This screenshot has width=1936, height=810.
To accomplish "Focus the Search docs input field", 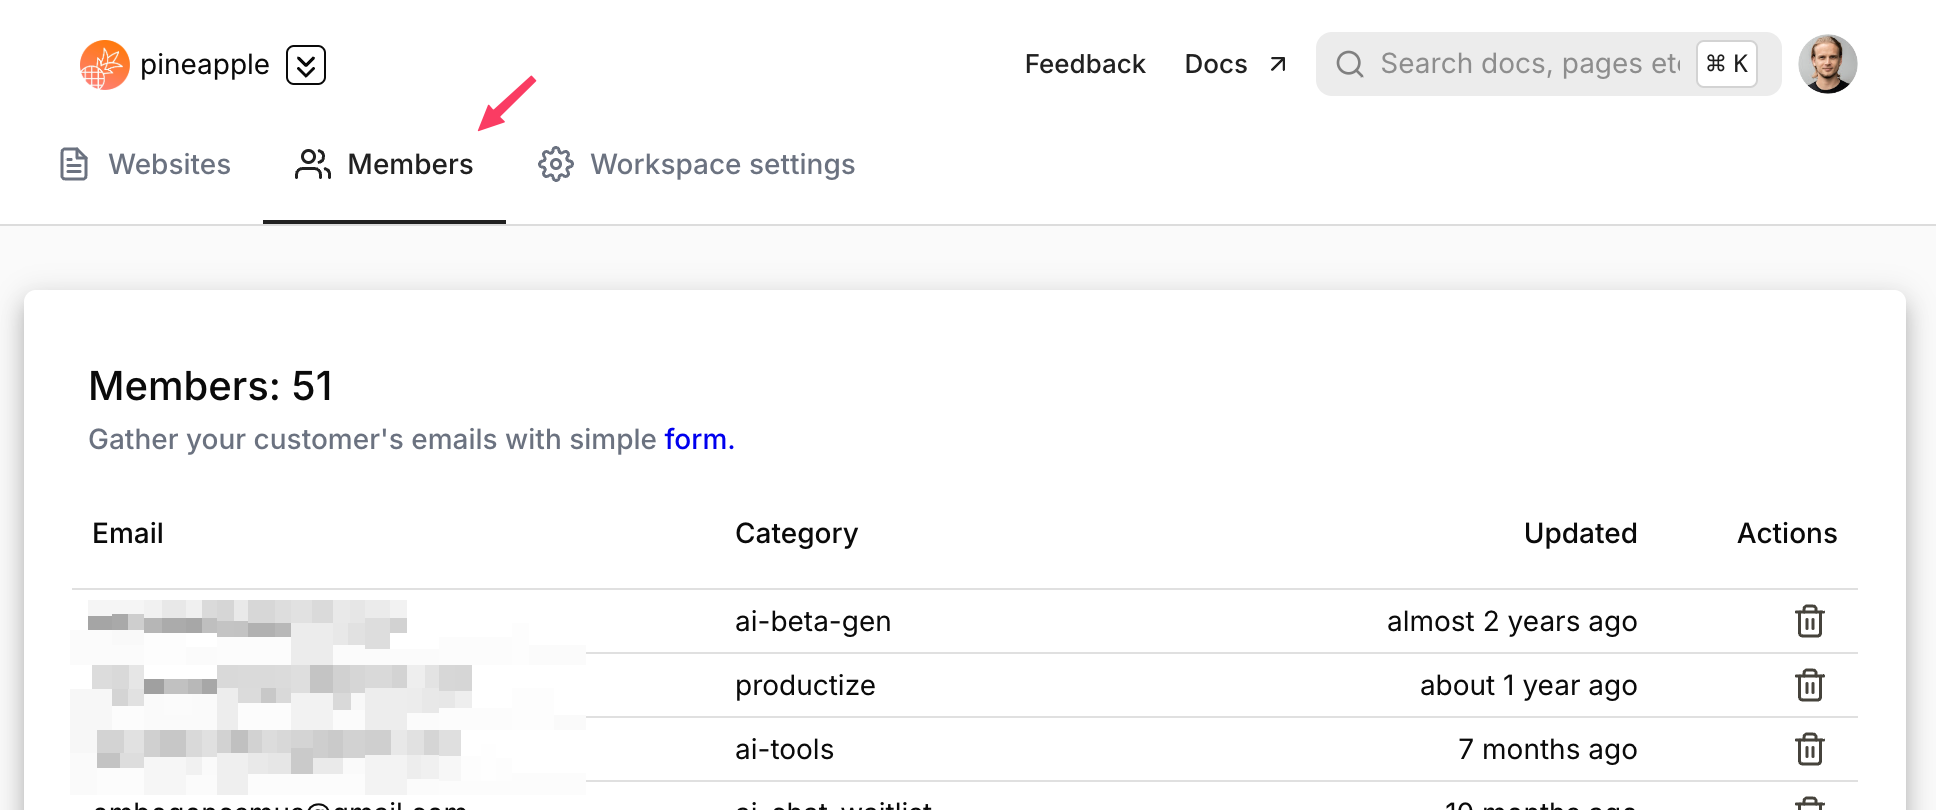I will 1530,64.
